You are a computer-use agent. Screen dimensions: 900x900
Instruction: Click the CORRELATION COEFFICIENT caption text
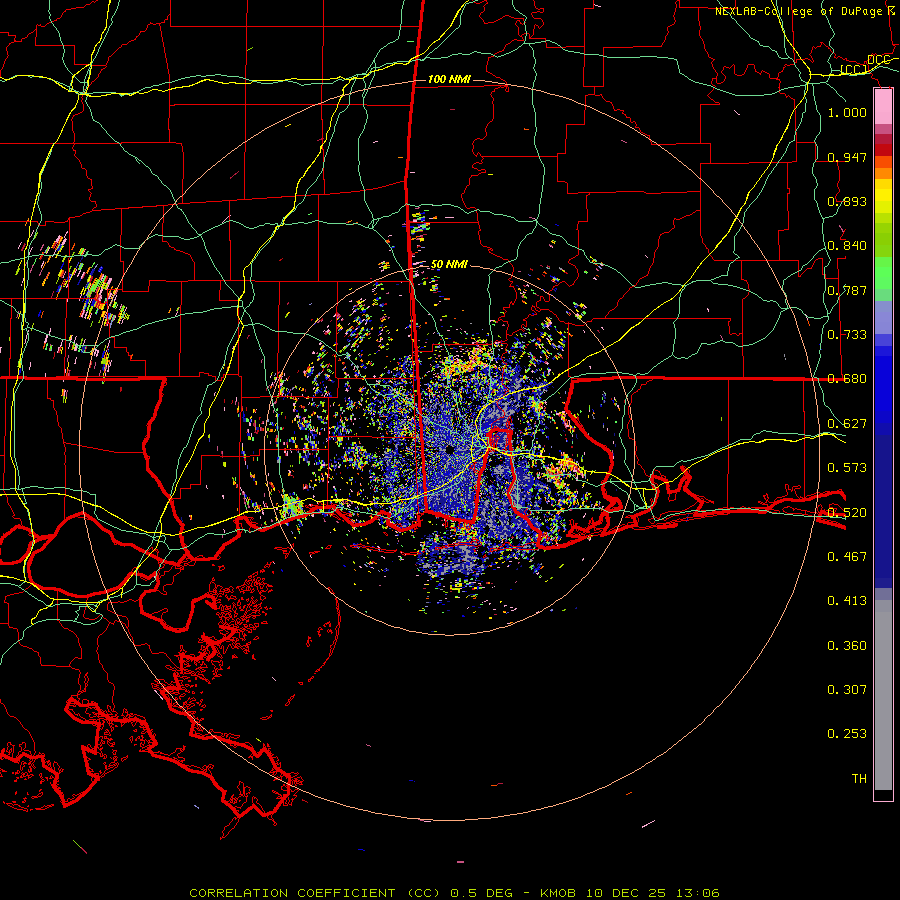click(292, 893)
